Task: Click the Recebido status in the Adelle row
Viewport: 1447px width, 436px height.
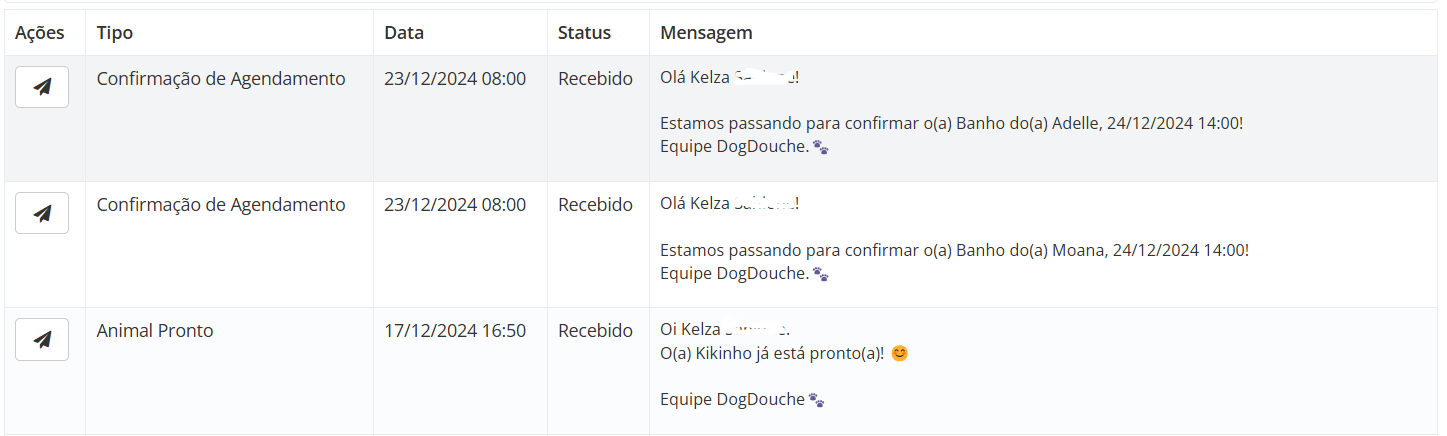Action: tap(596, 79)
